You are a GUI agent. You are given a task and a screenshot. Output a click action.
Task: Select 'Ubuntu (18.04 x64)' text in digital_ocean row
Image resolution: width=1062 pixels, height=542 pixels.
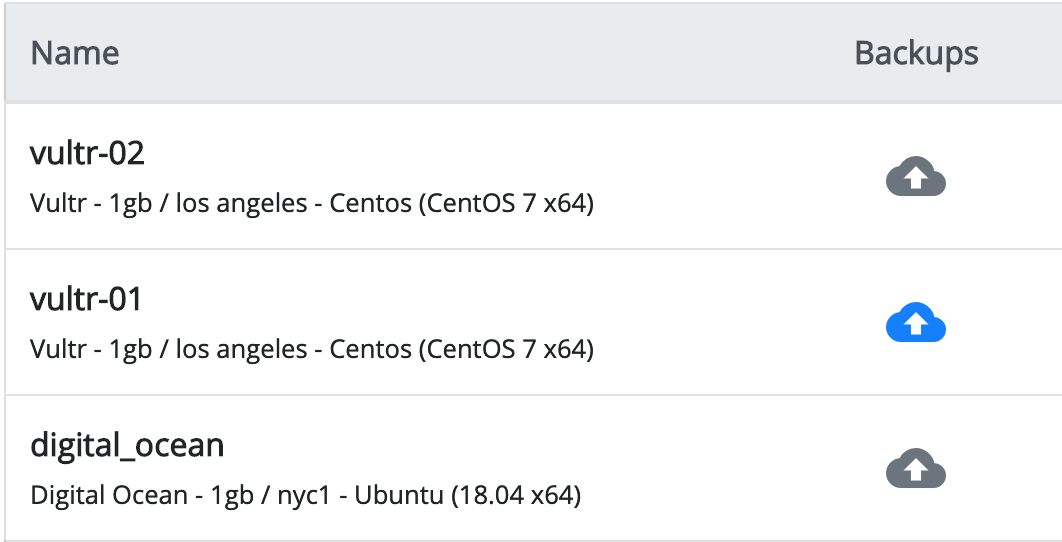tap(468, 495)
